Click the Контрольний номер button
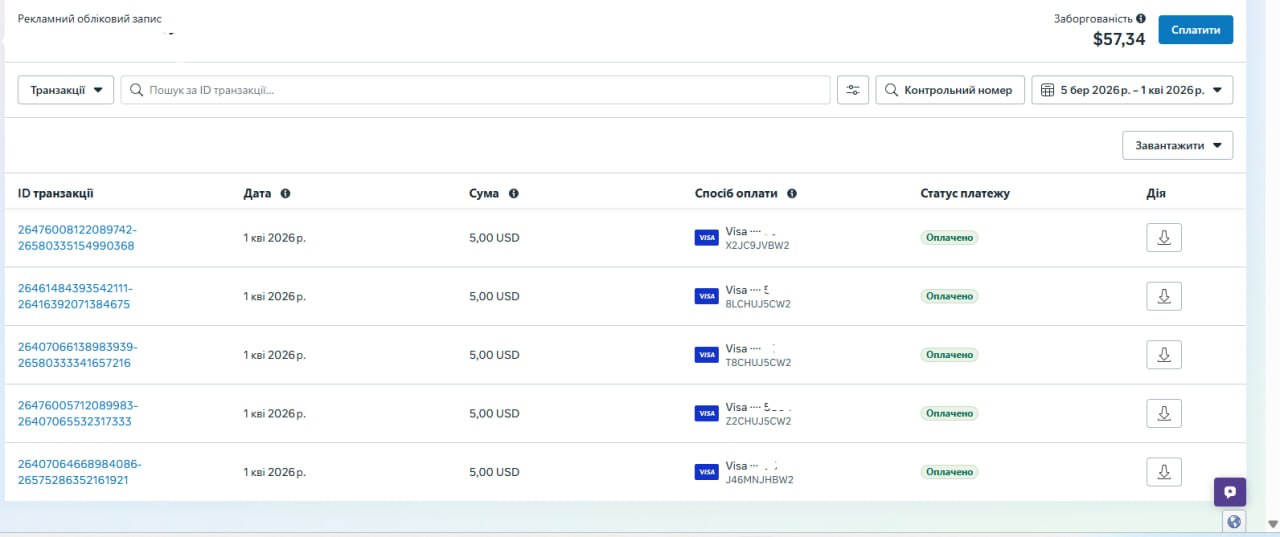1280x537 pixels. pyautogui.click(x=949, y=90)
